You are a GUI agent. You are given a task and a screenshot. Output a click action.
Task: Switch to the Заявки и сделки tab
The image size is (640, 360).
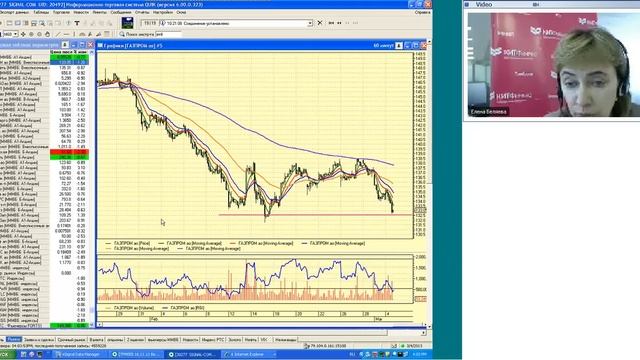pyautogui.click(x=39, y=340)
